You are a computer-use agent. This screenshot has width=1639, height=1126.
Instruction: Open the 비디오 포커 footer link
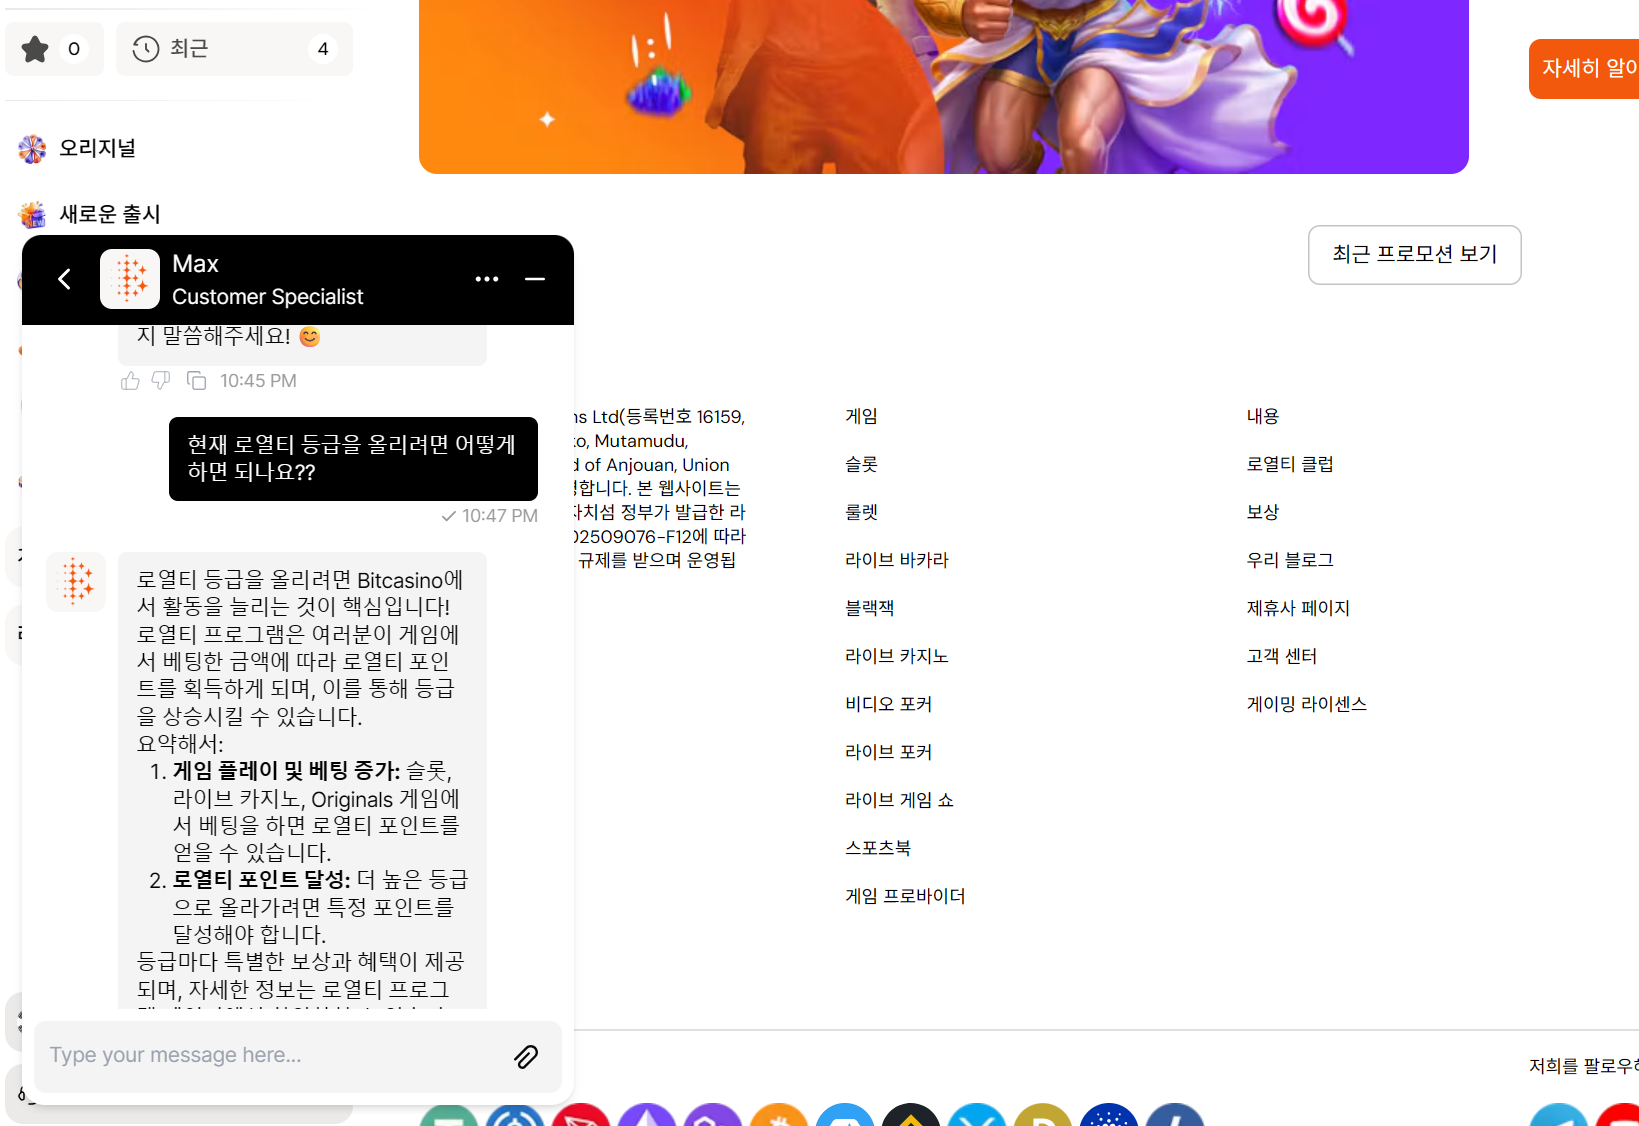888,704
